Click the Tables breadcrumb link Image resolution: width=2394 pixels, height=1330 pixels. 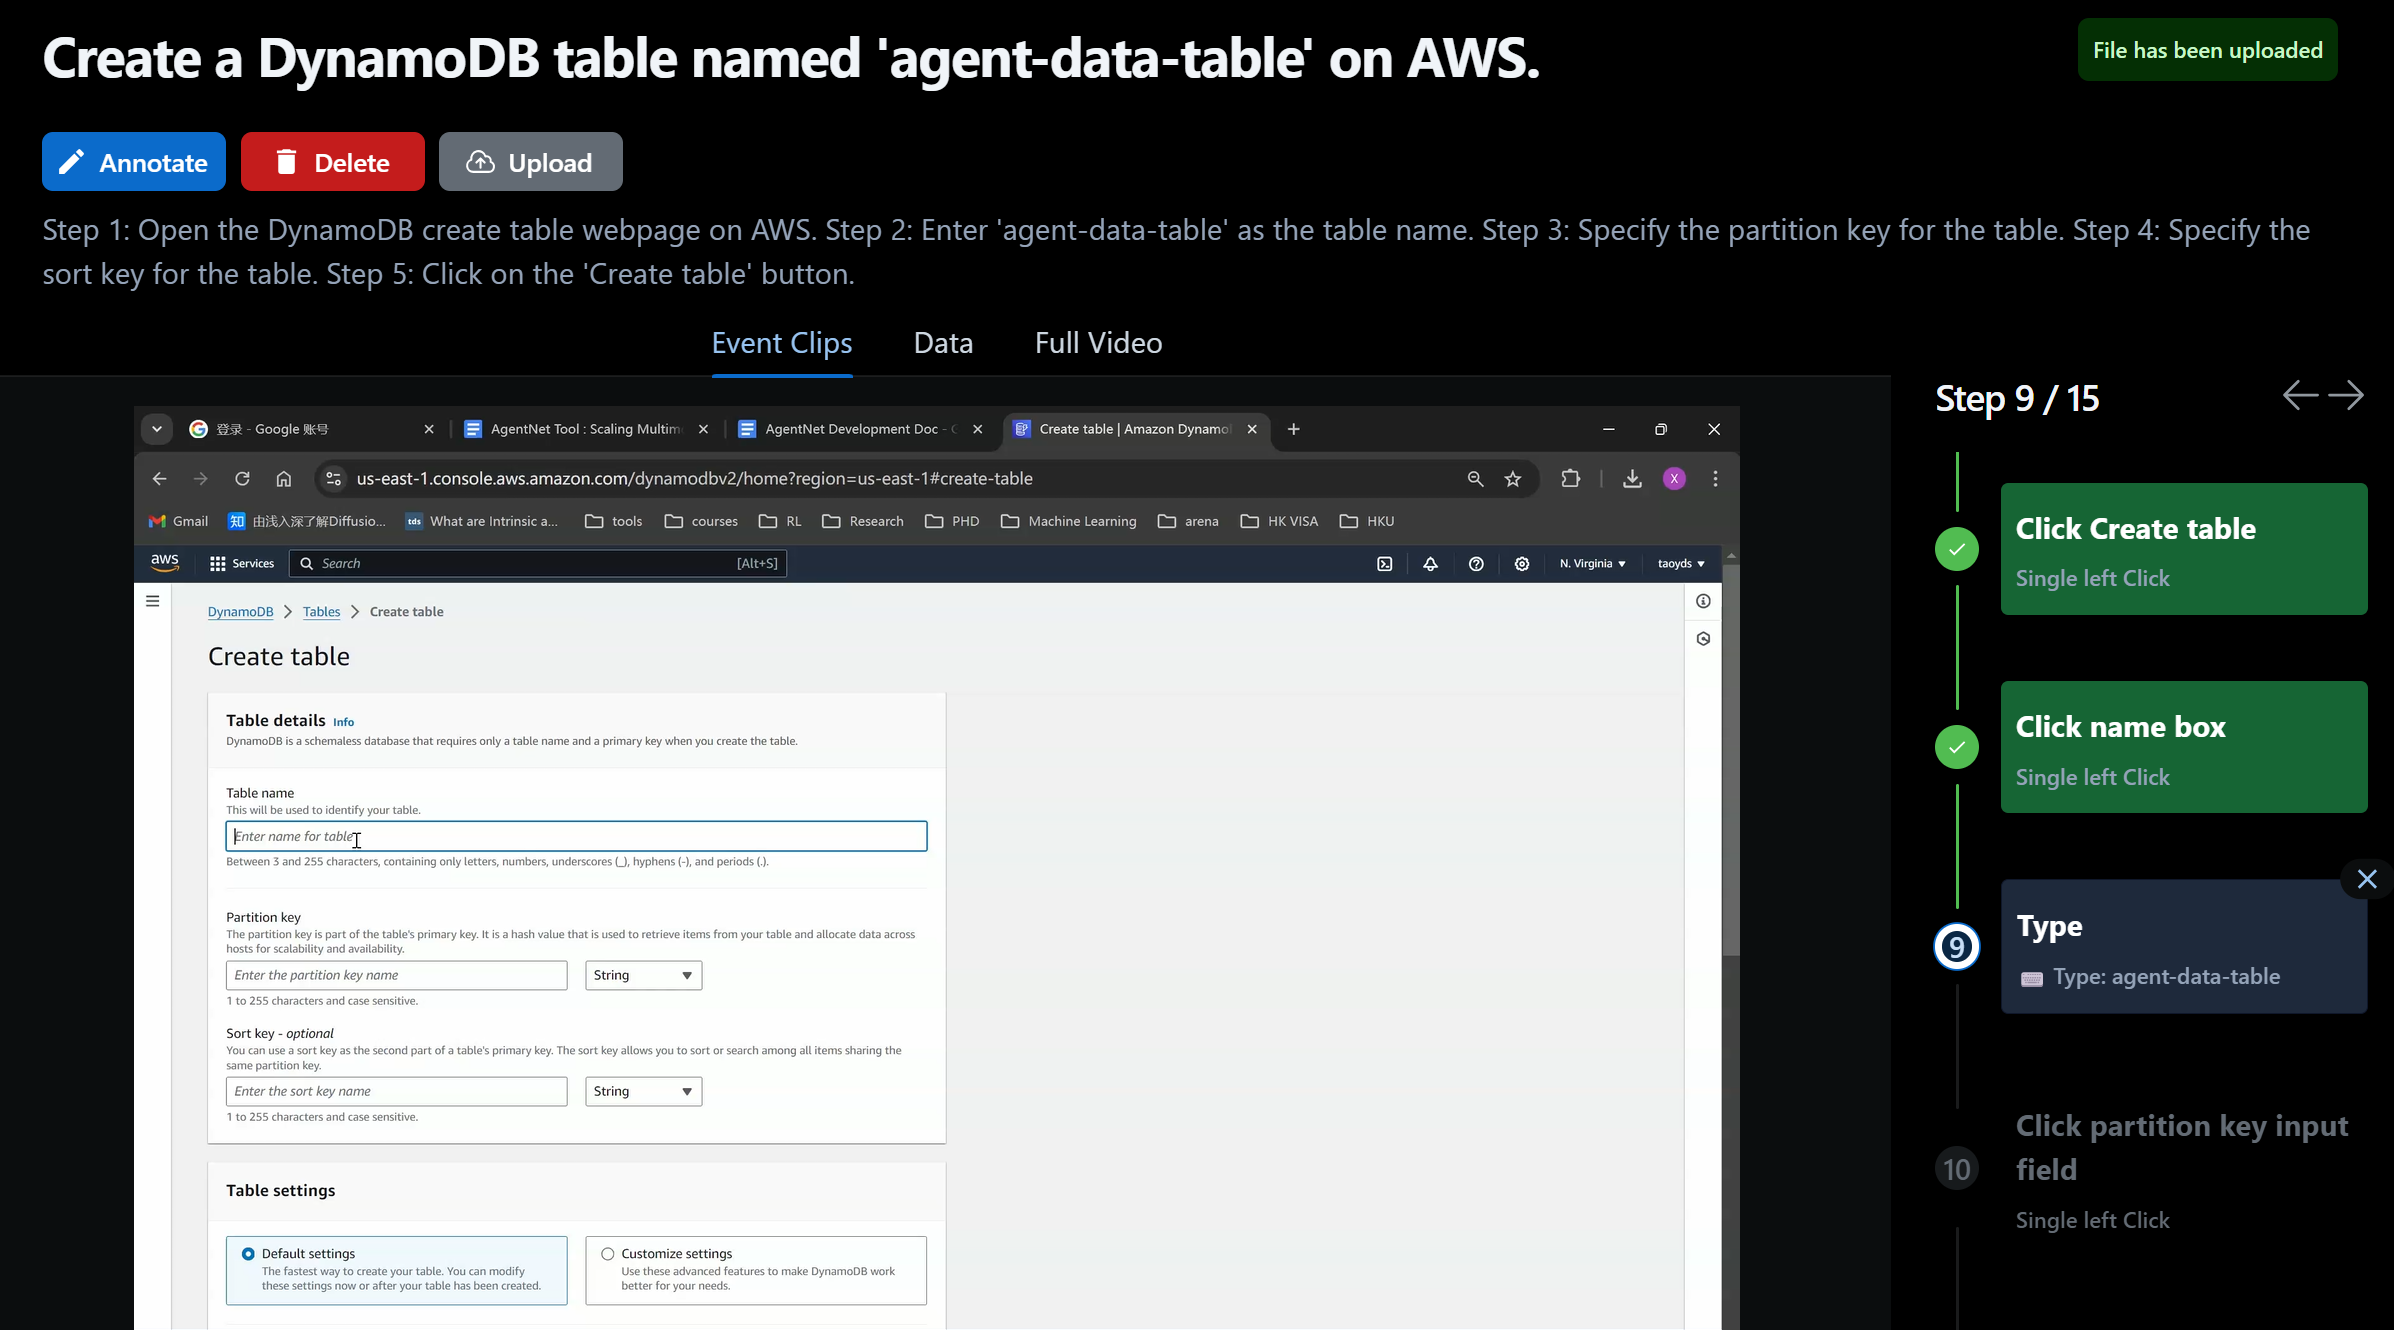(321, 612)
